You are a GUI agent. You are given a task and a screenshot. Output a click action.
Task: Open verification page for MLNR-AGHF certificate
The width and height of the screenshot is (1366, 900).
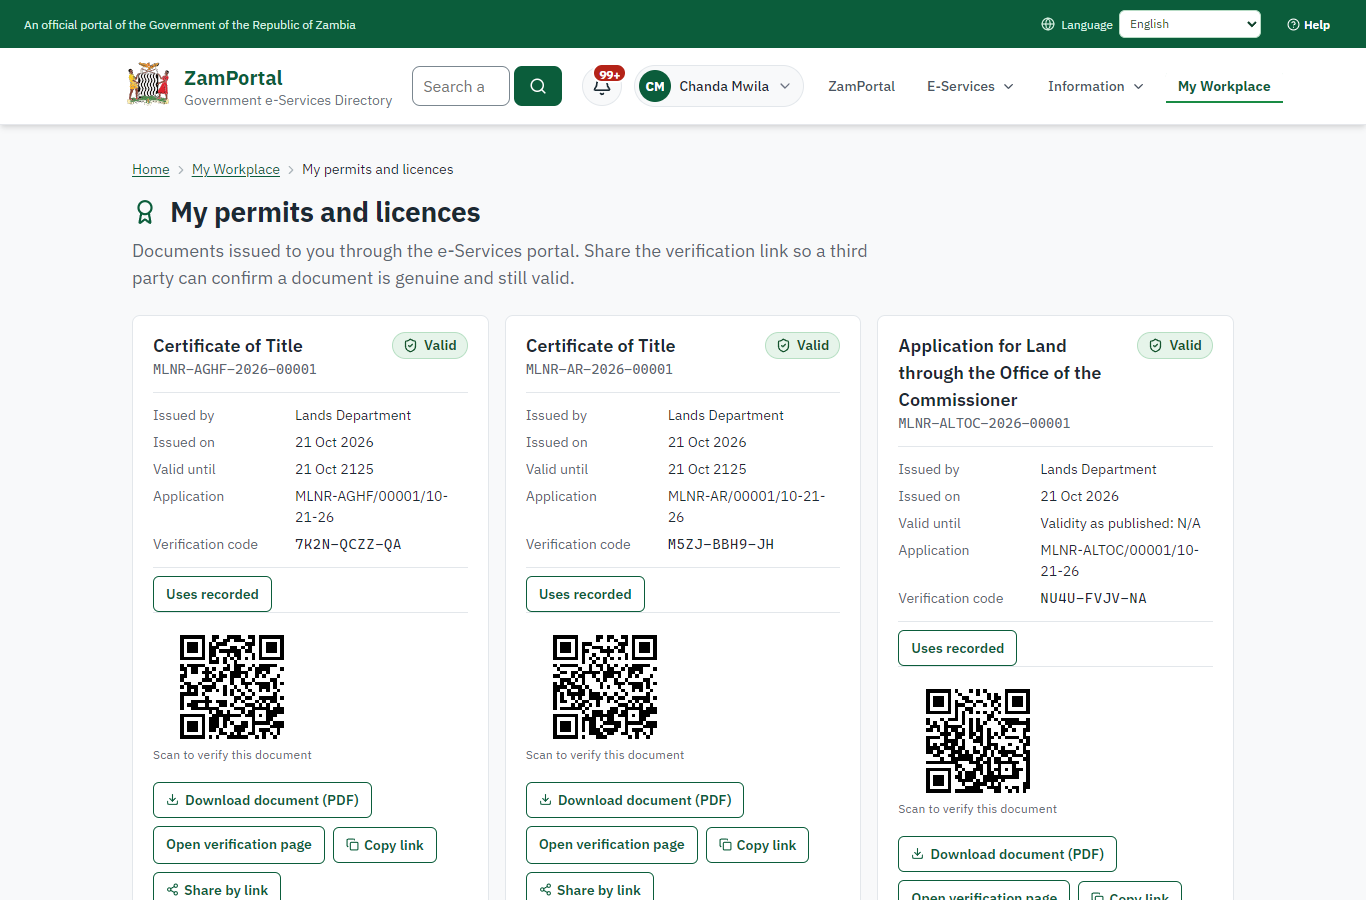239,845
